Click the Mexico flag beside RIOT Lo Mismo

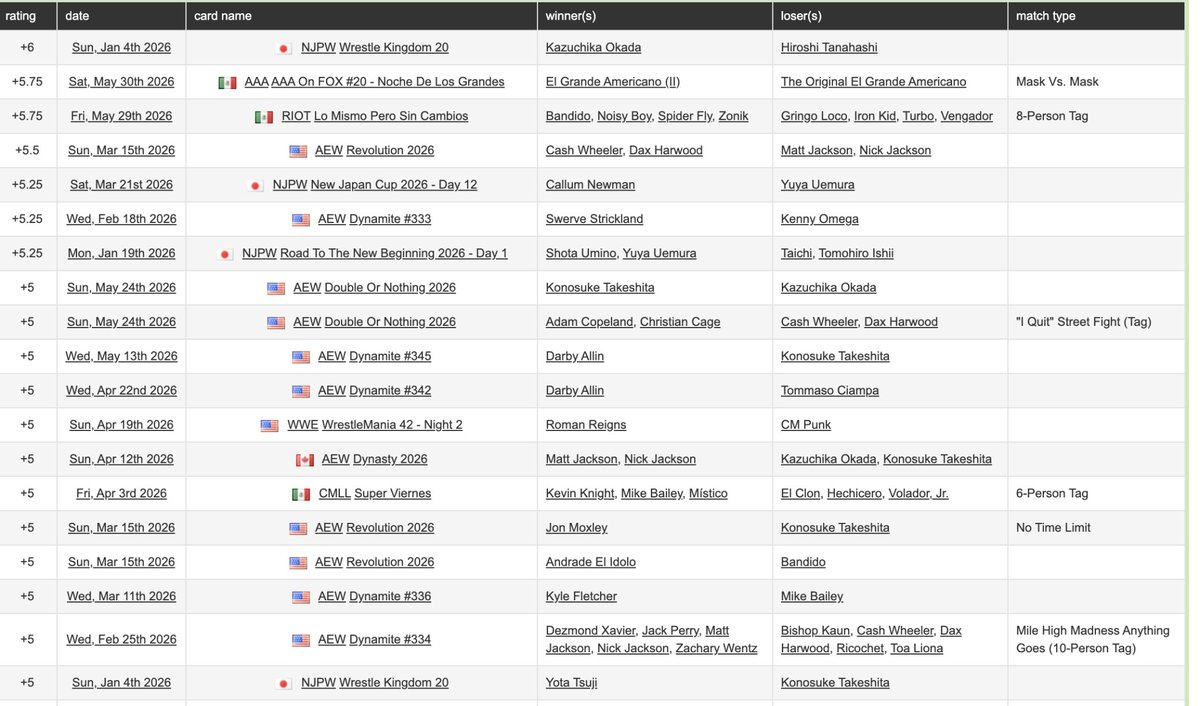click(264, 117)
